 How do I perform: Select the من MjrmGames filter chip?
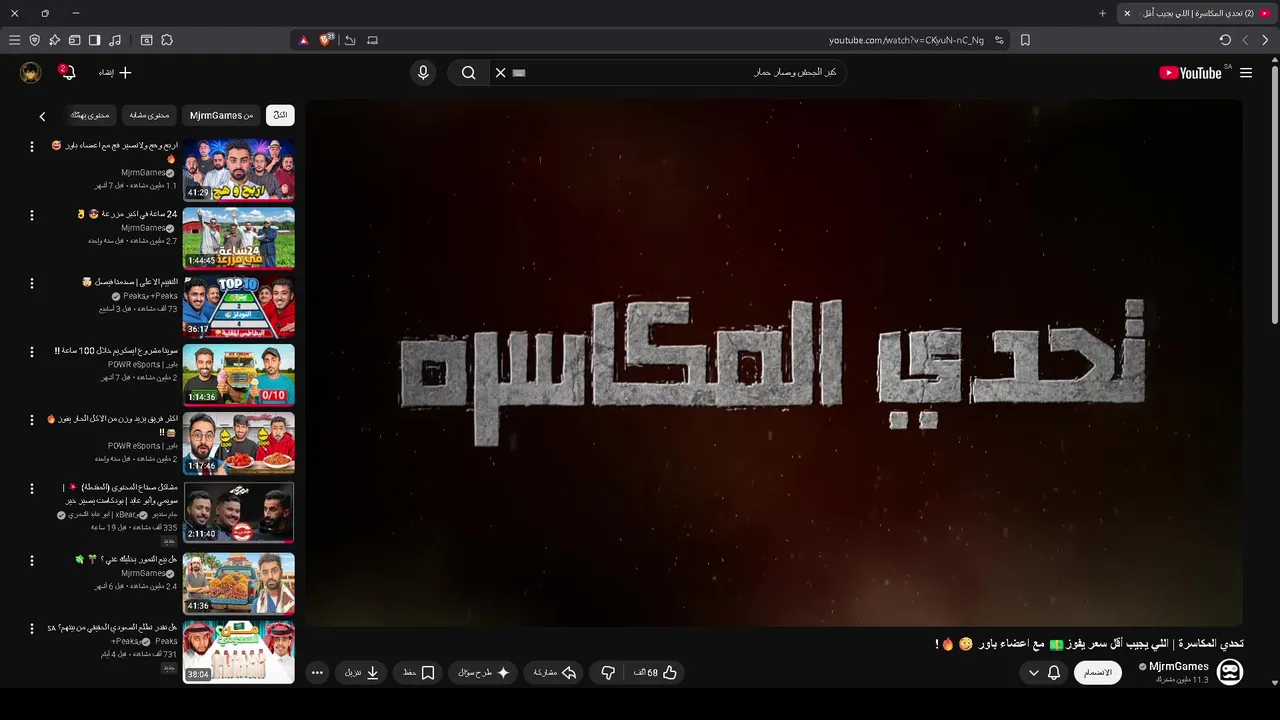pos(222,116)
